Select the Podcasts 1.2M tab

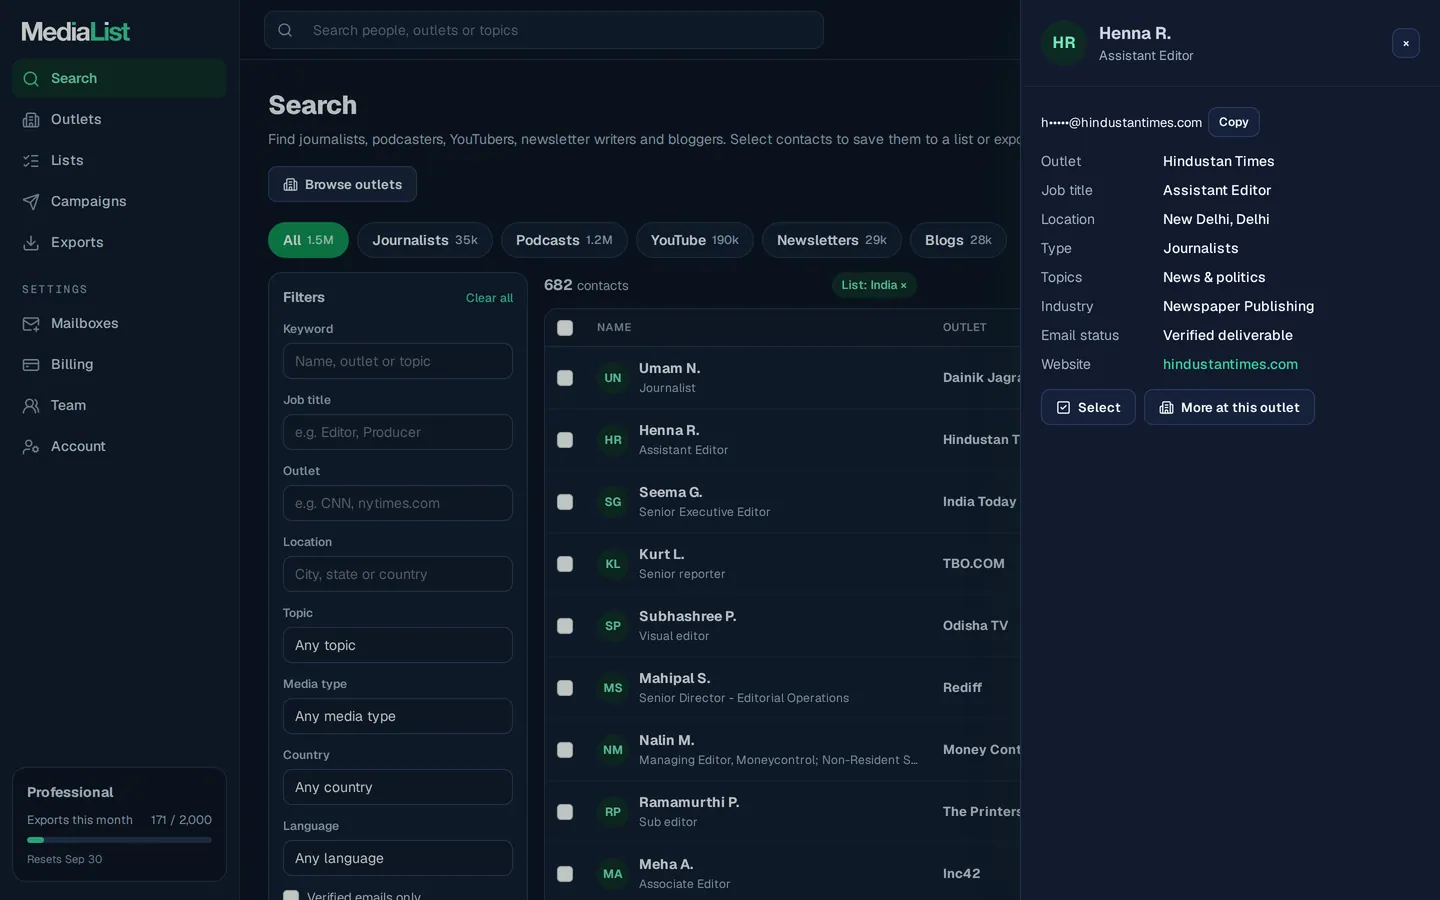pyautogui.click(x=564, y=240)
